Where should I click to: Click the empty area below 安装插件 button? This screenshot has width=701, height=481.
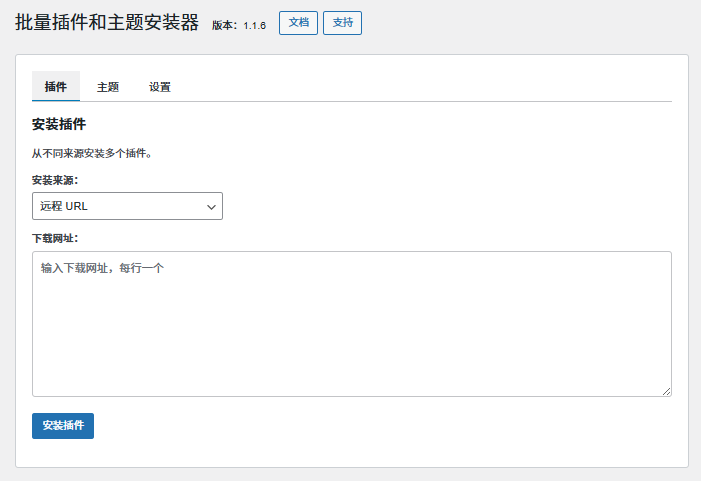point(351,453)
